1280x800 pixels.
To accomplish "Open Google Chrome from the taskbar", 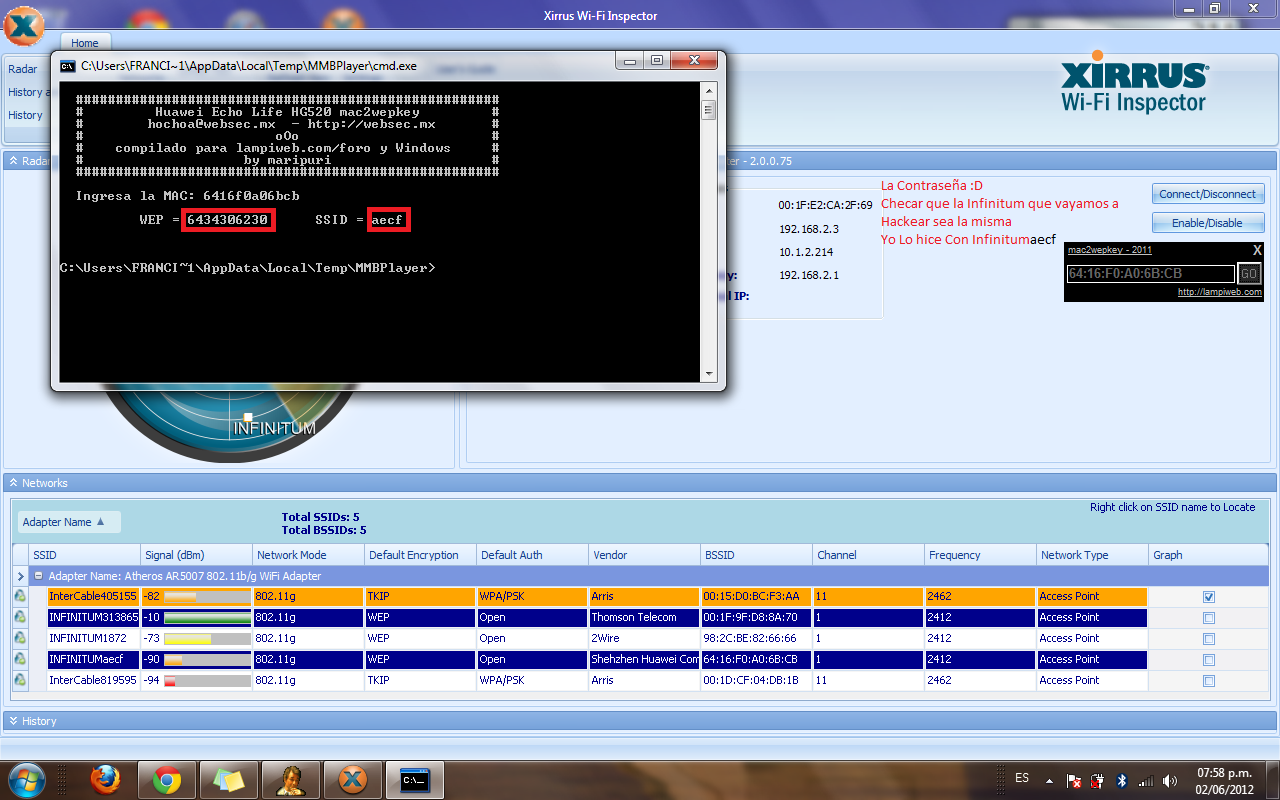I will click(x=166, y=780).
